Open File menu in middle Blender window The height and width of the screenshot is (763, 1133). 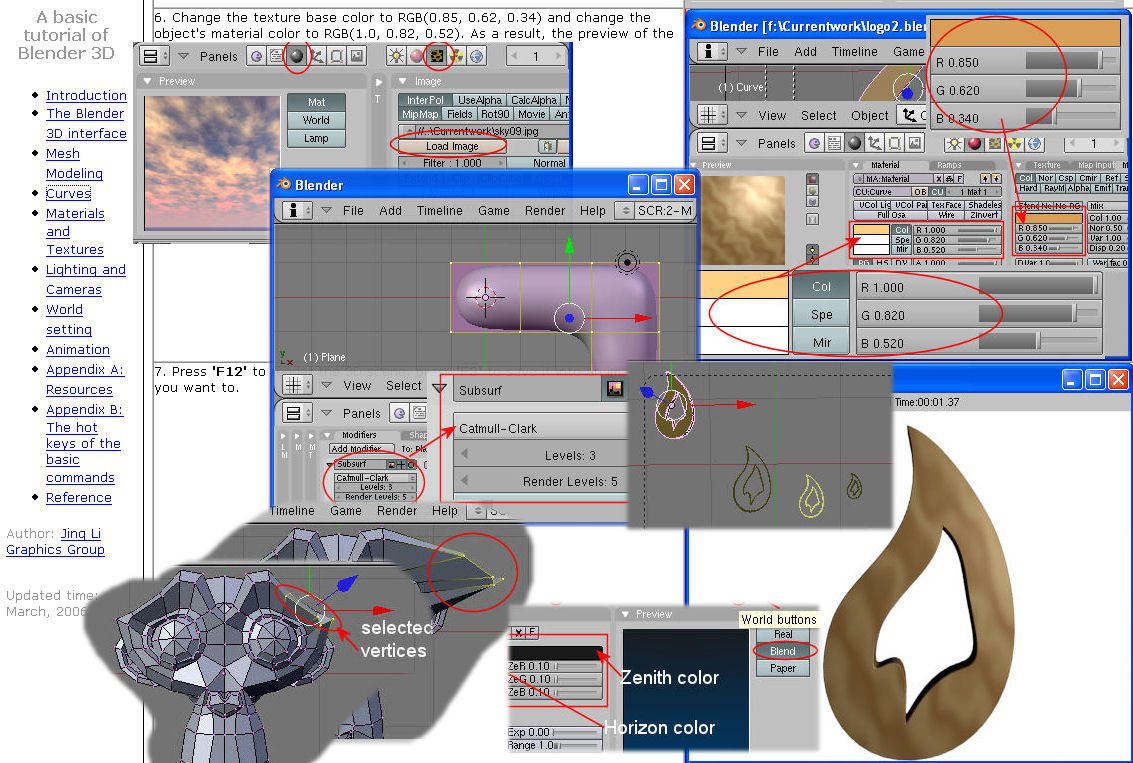coord(353,210)
